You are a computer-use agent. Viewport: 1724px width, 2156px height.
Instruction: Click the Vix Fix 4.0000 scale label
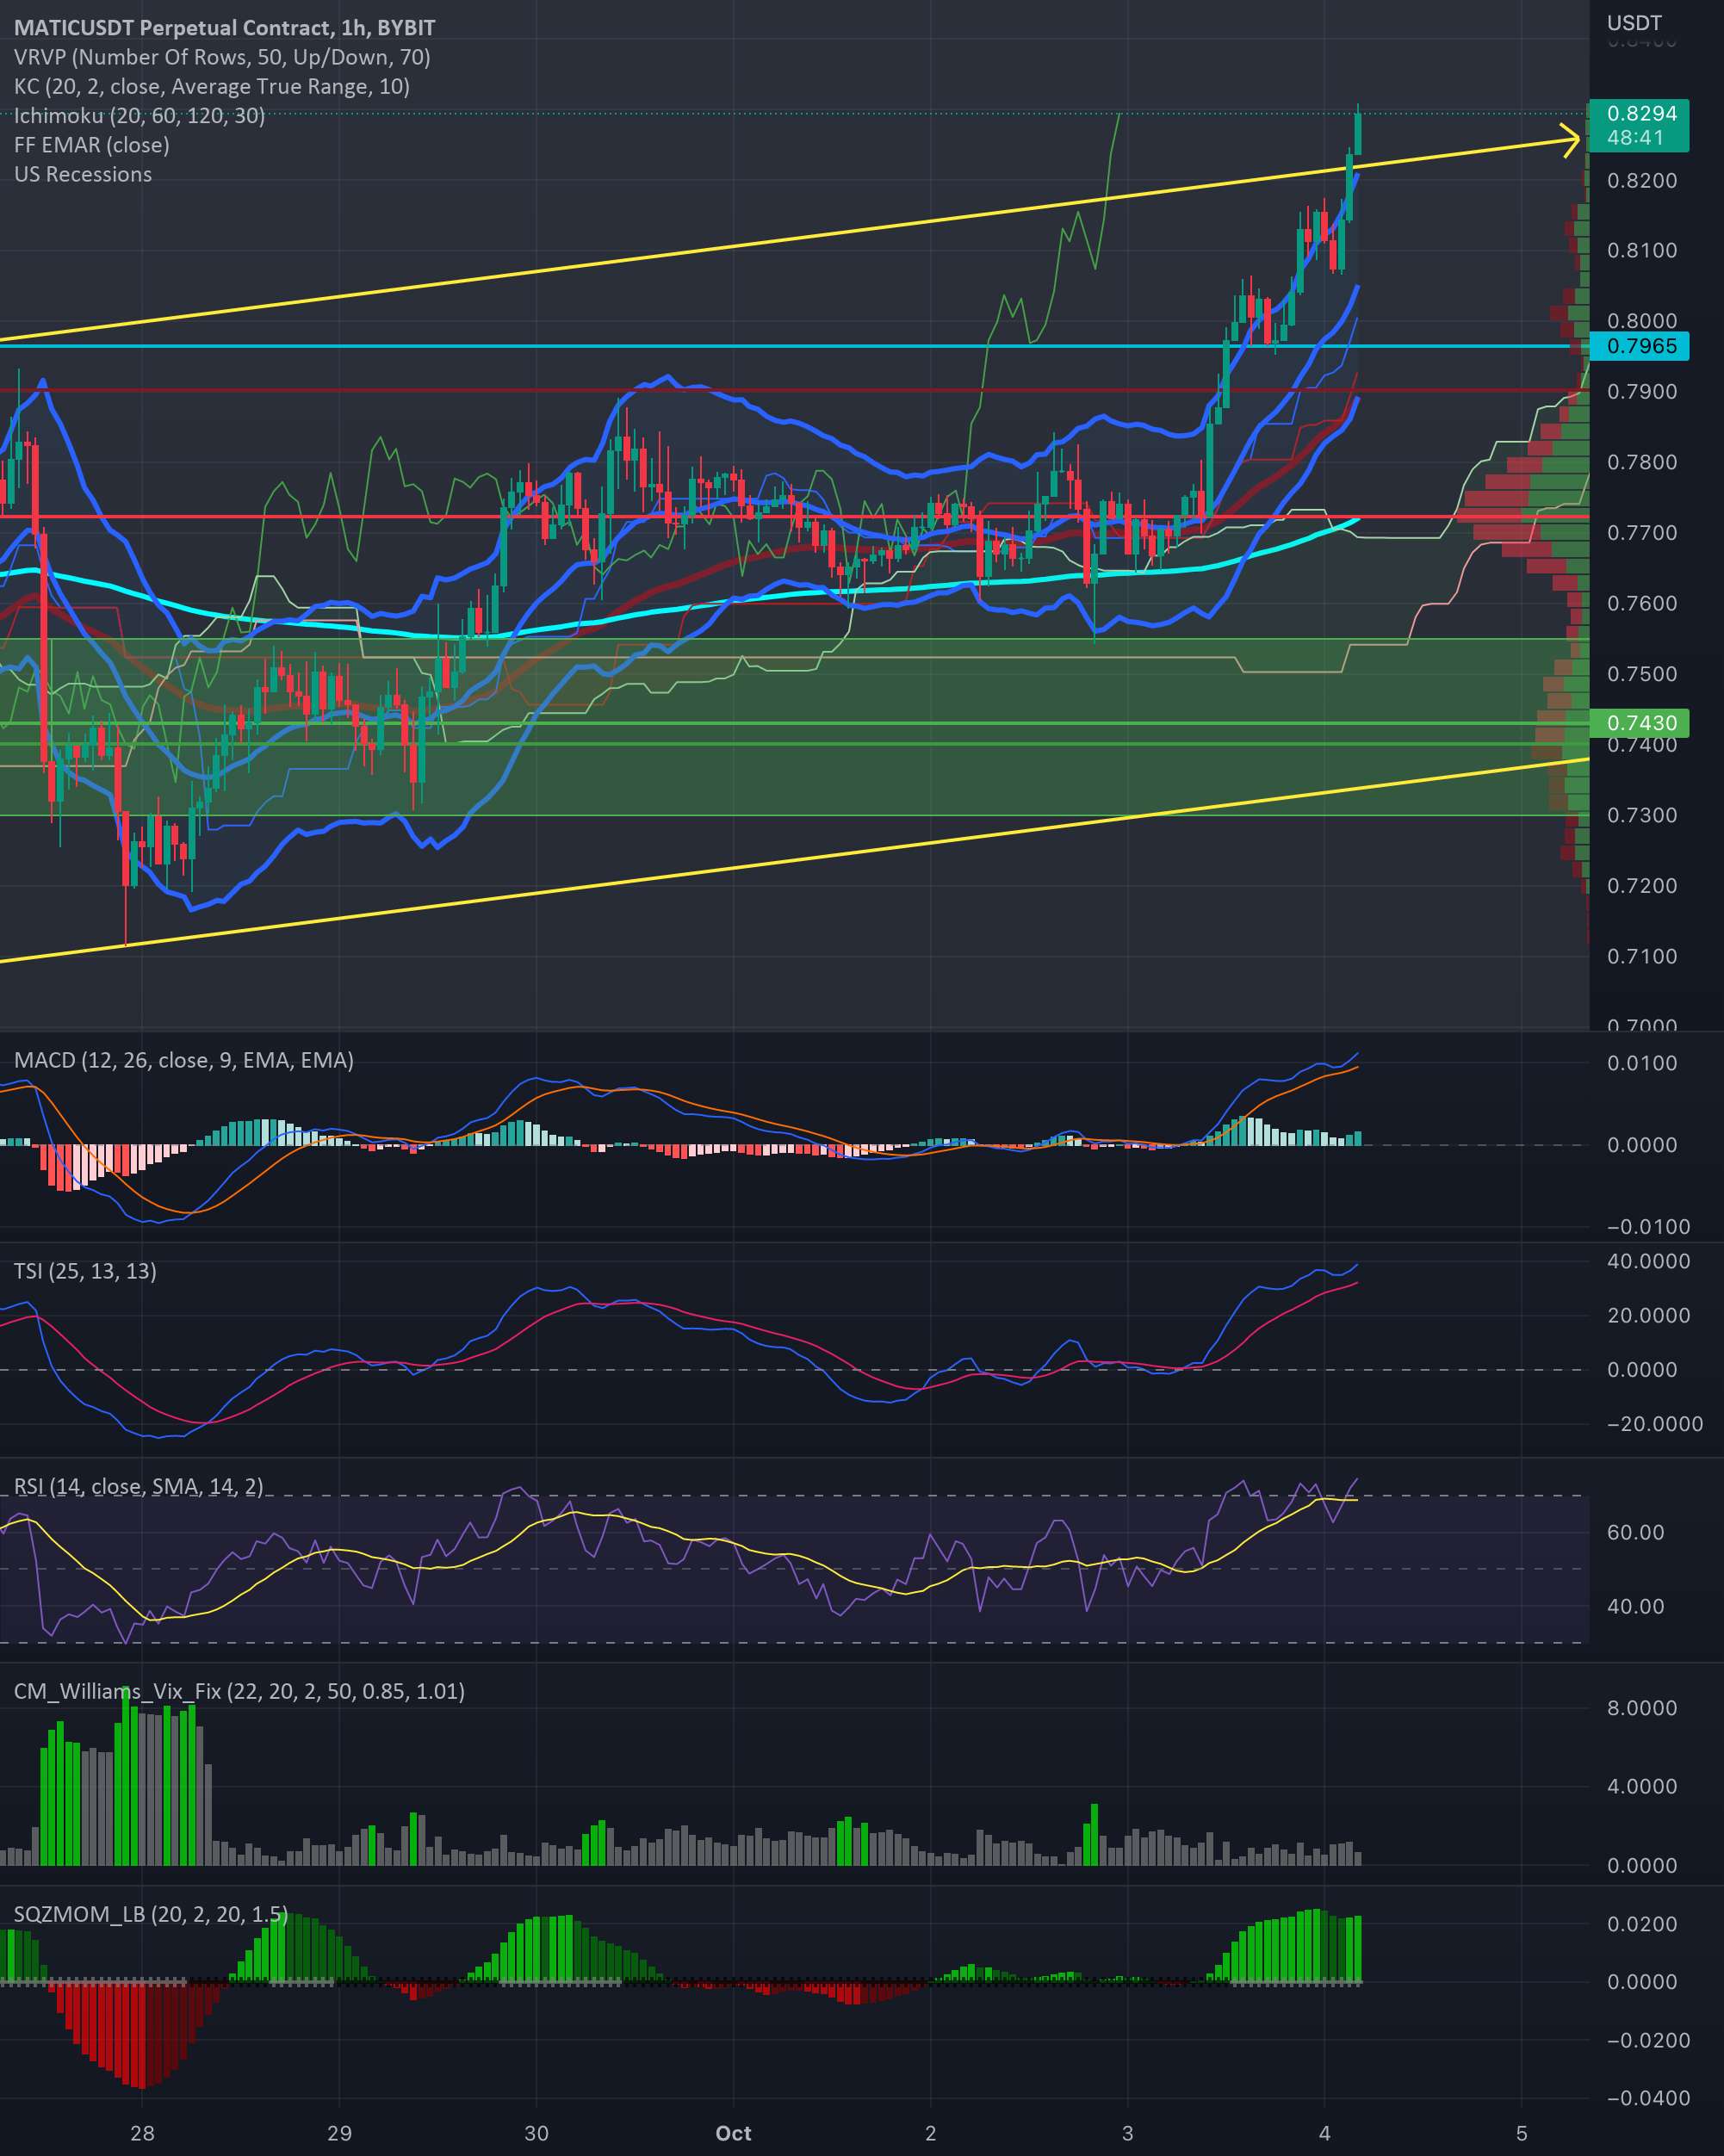pos(1642,1786)
